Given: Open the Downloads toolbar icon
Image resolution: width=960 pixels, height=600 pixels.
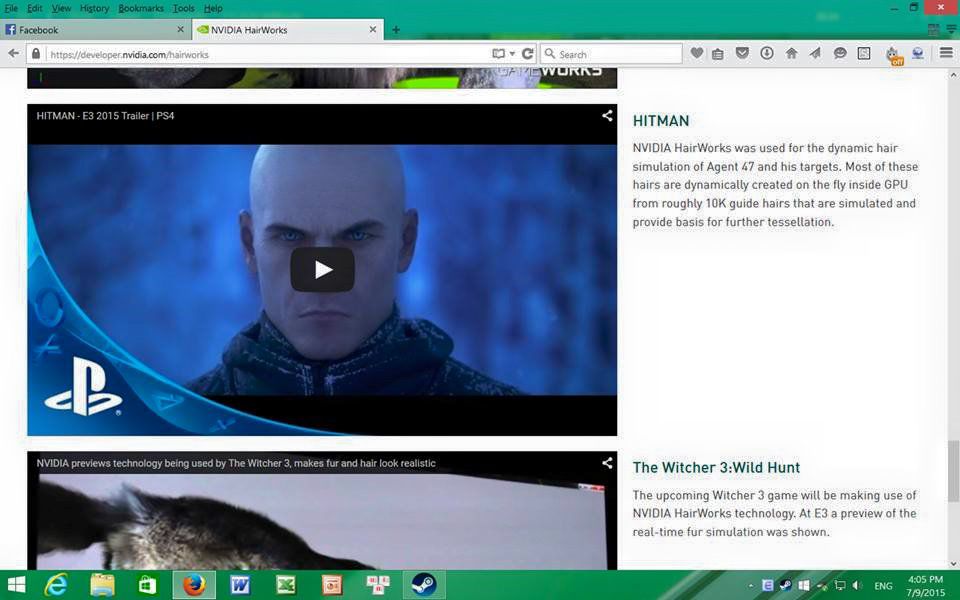Looking at the screenshot, I should [x=767, y=54].
